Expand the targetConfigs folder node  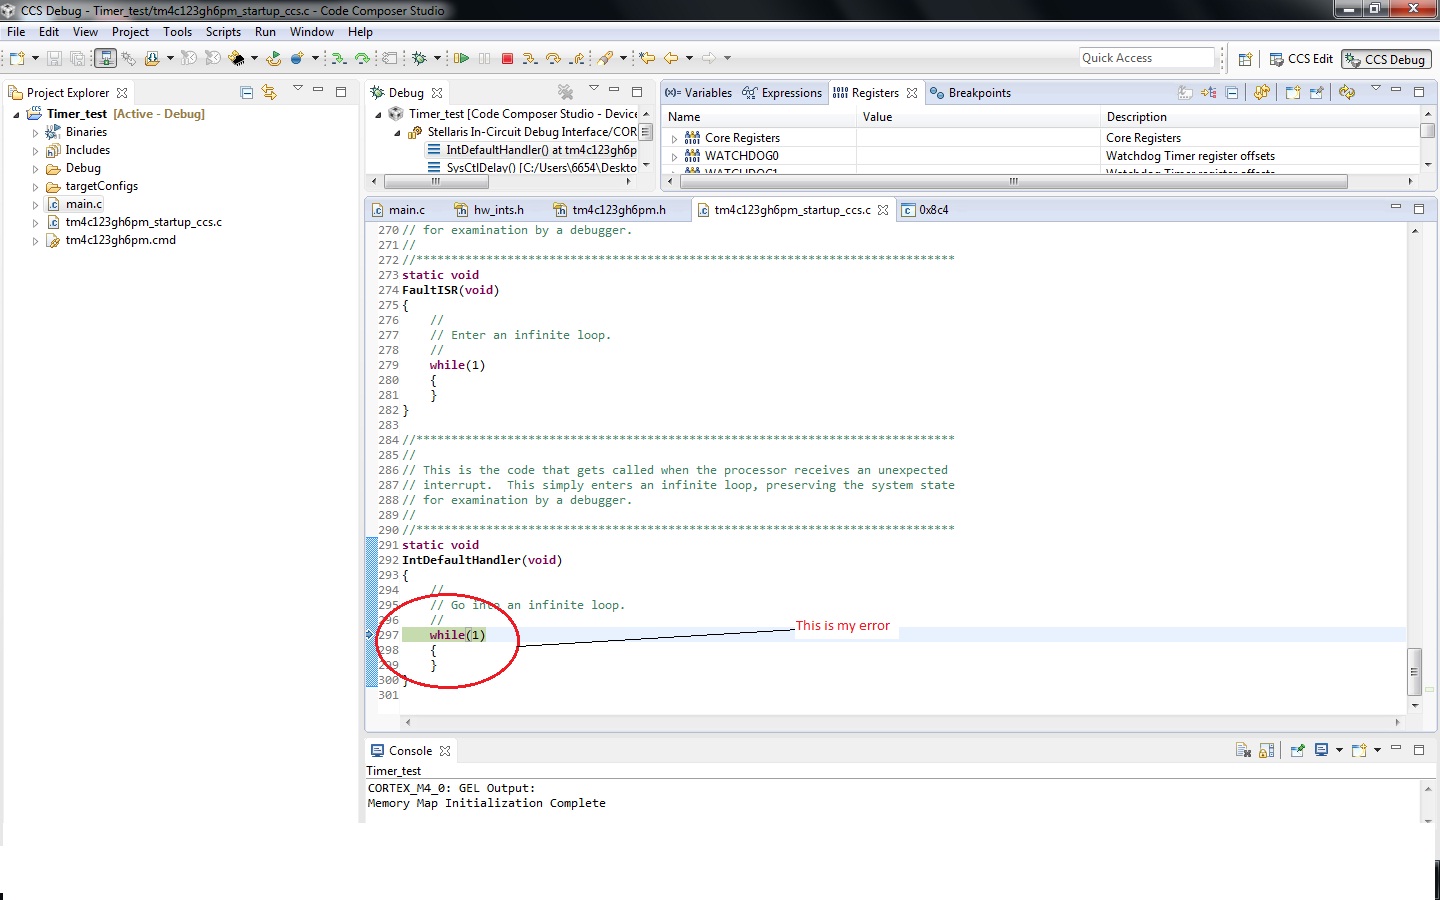(x=35, y=187)
